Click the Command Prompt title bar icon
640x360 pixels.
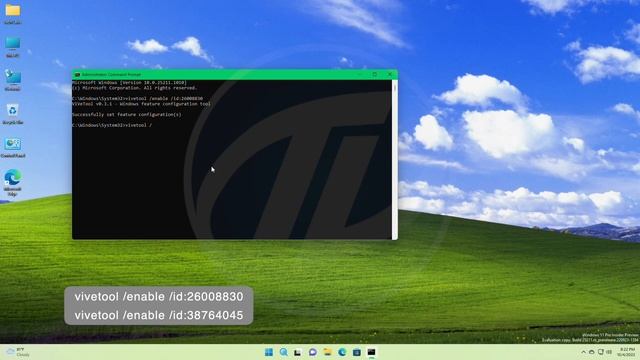coord(77,75)
